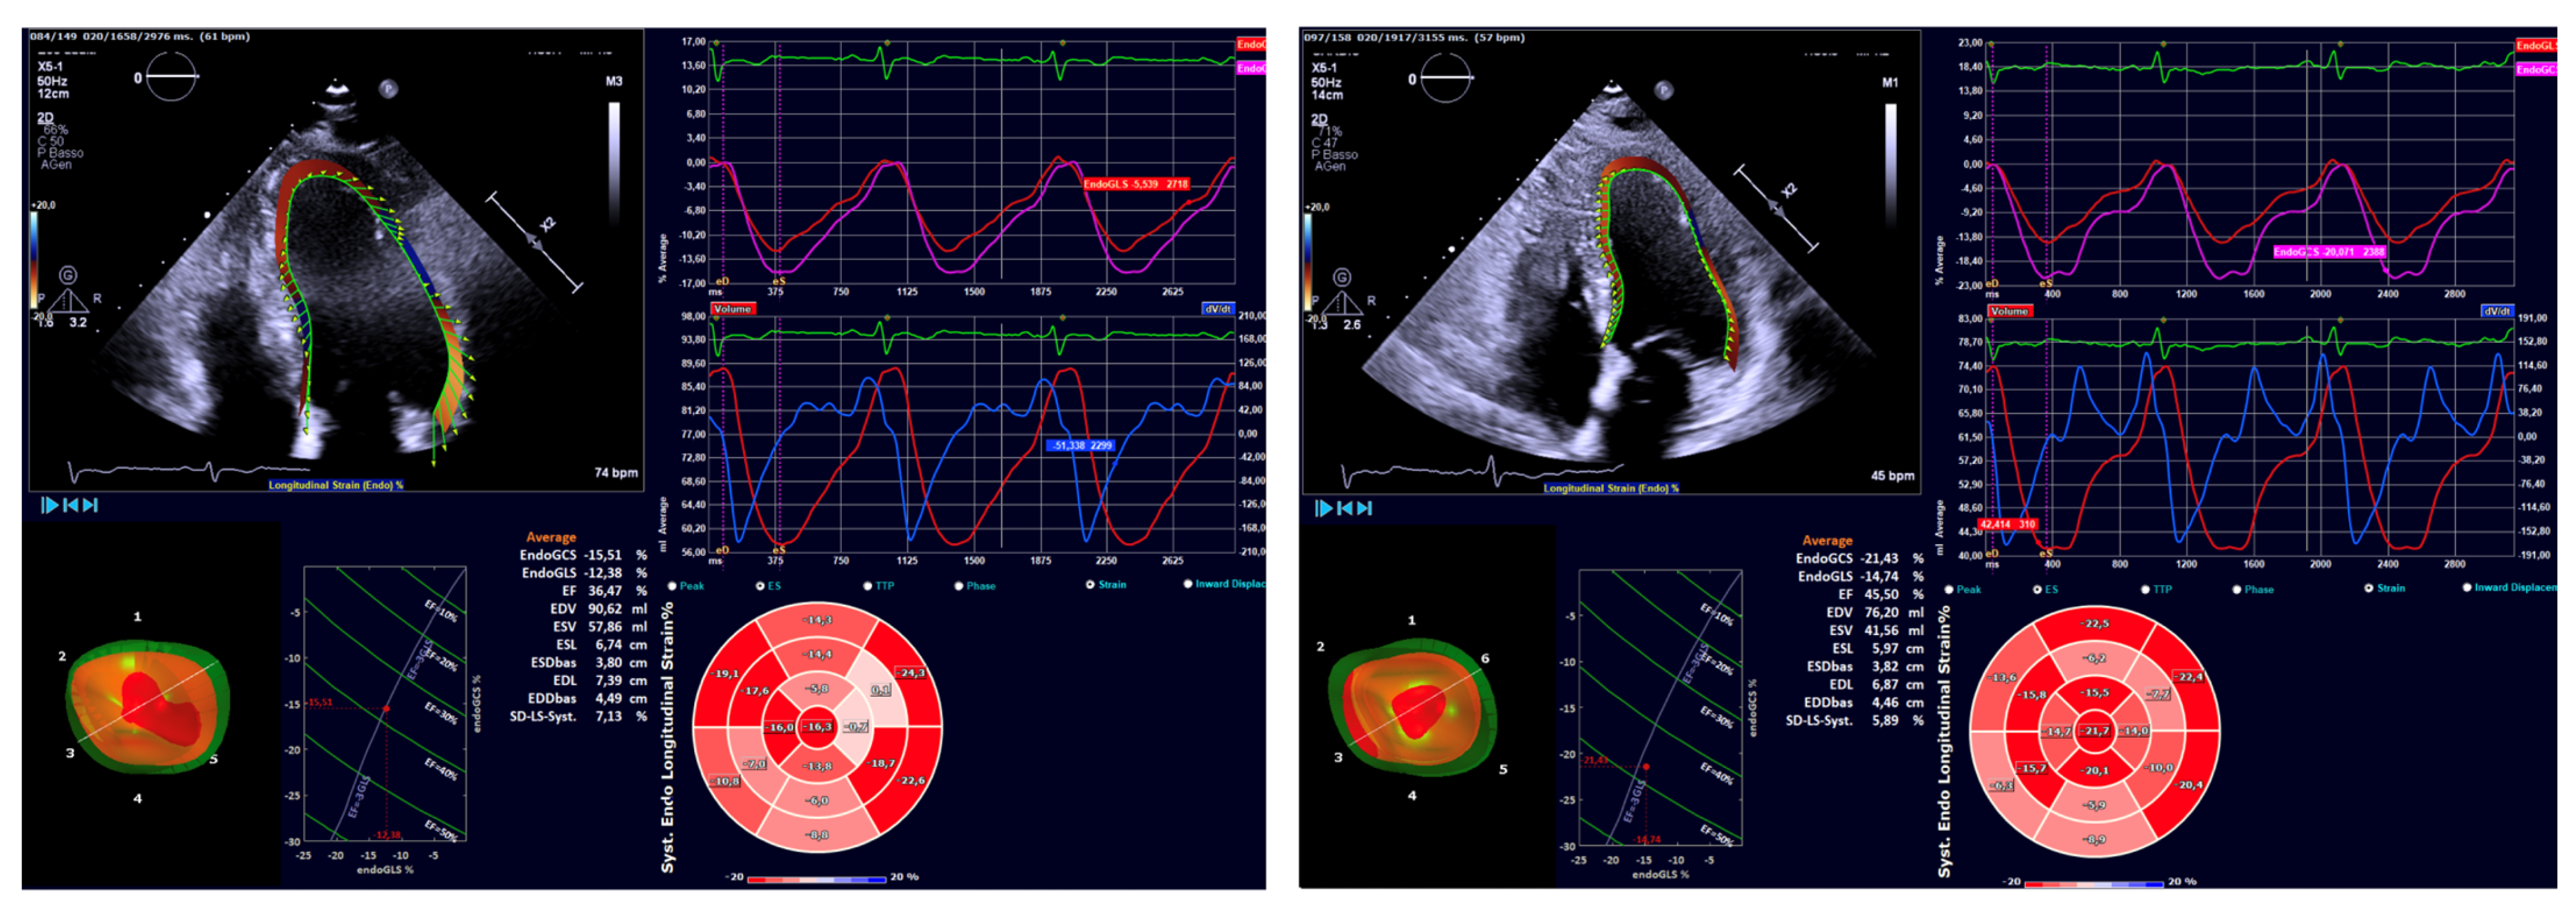Click the X2 depth caliper on right echo image
2576x910 pixels.
[x=1776, y=207]
